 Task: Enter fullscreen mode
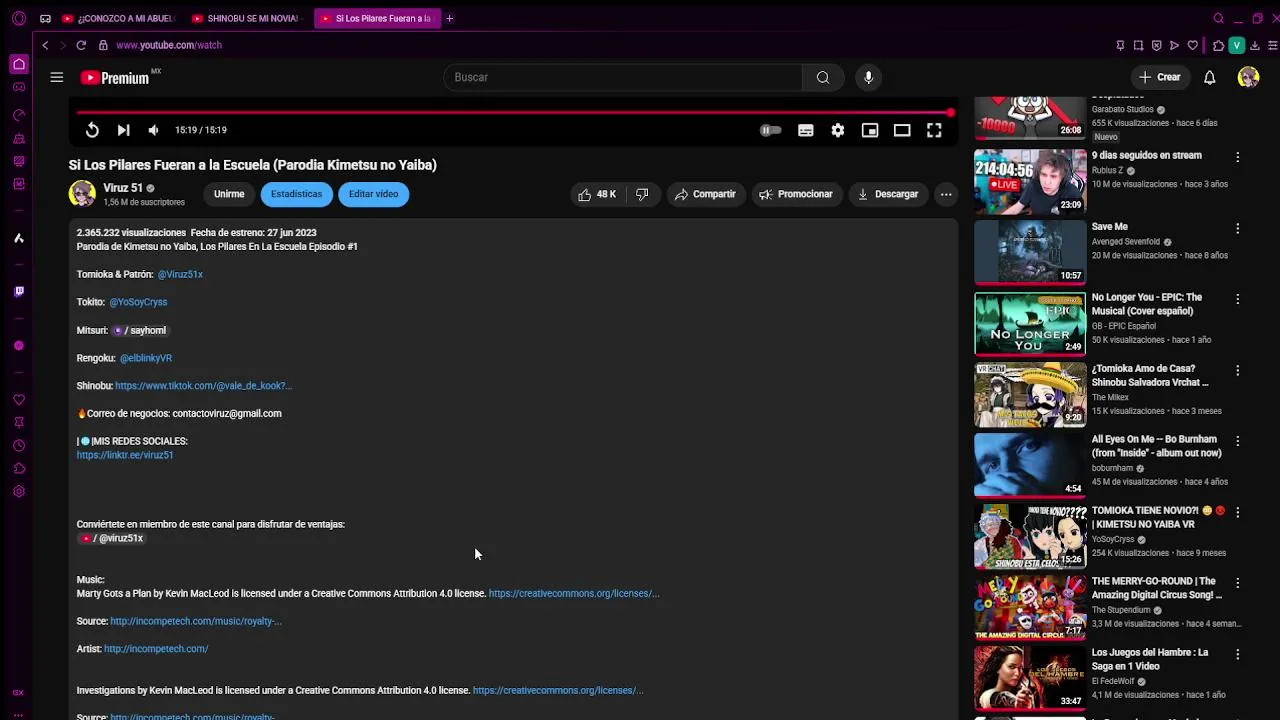pos(934,130)
